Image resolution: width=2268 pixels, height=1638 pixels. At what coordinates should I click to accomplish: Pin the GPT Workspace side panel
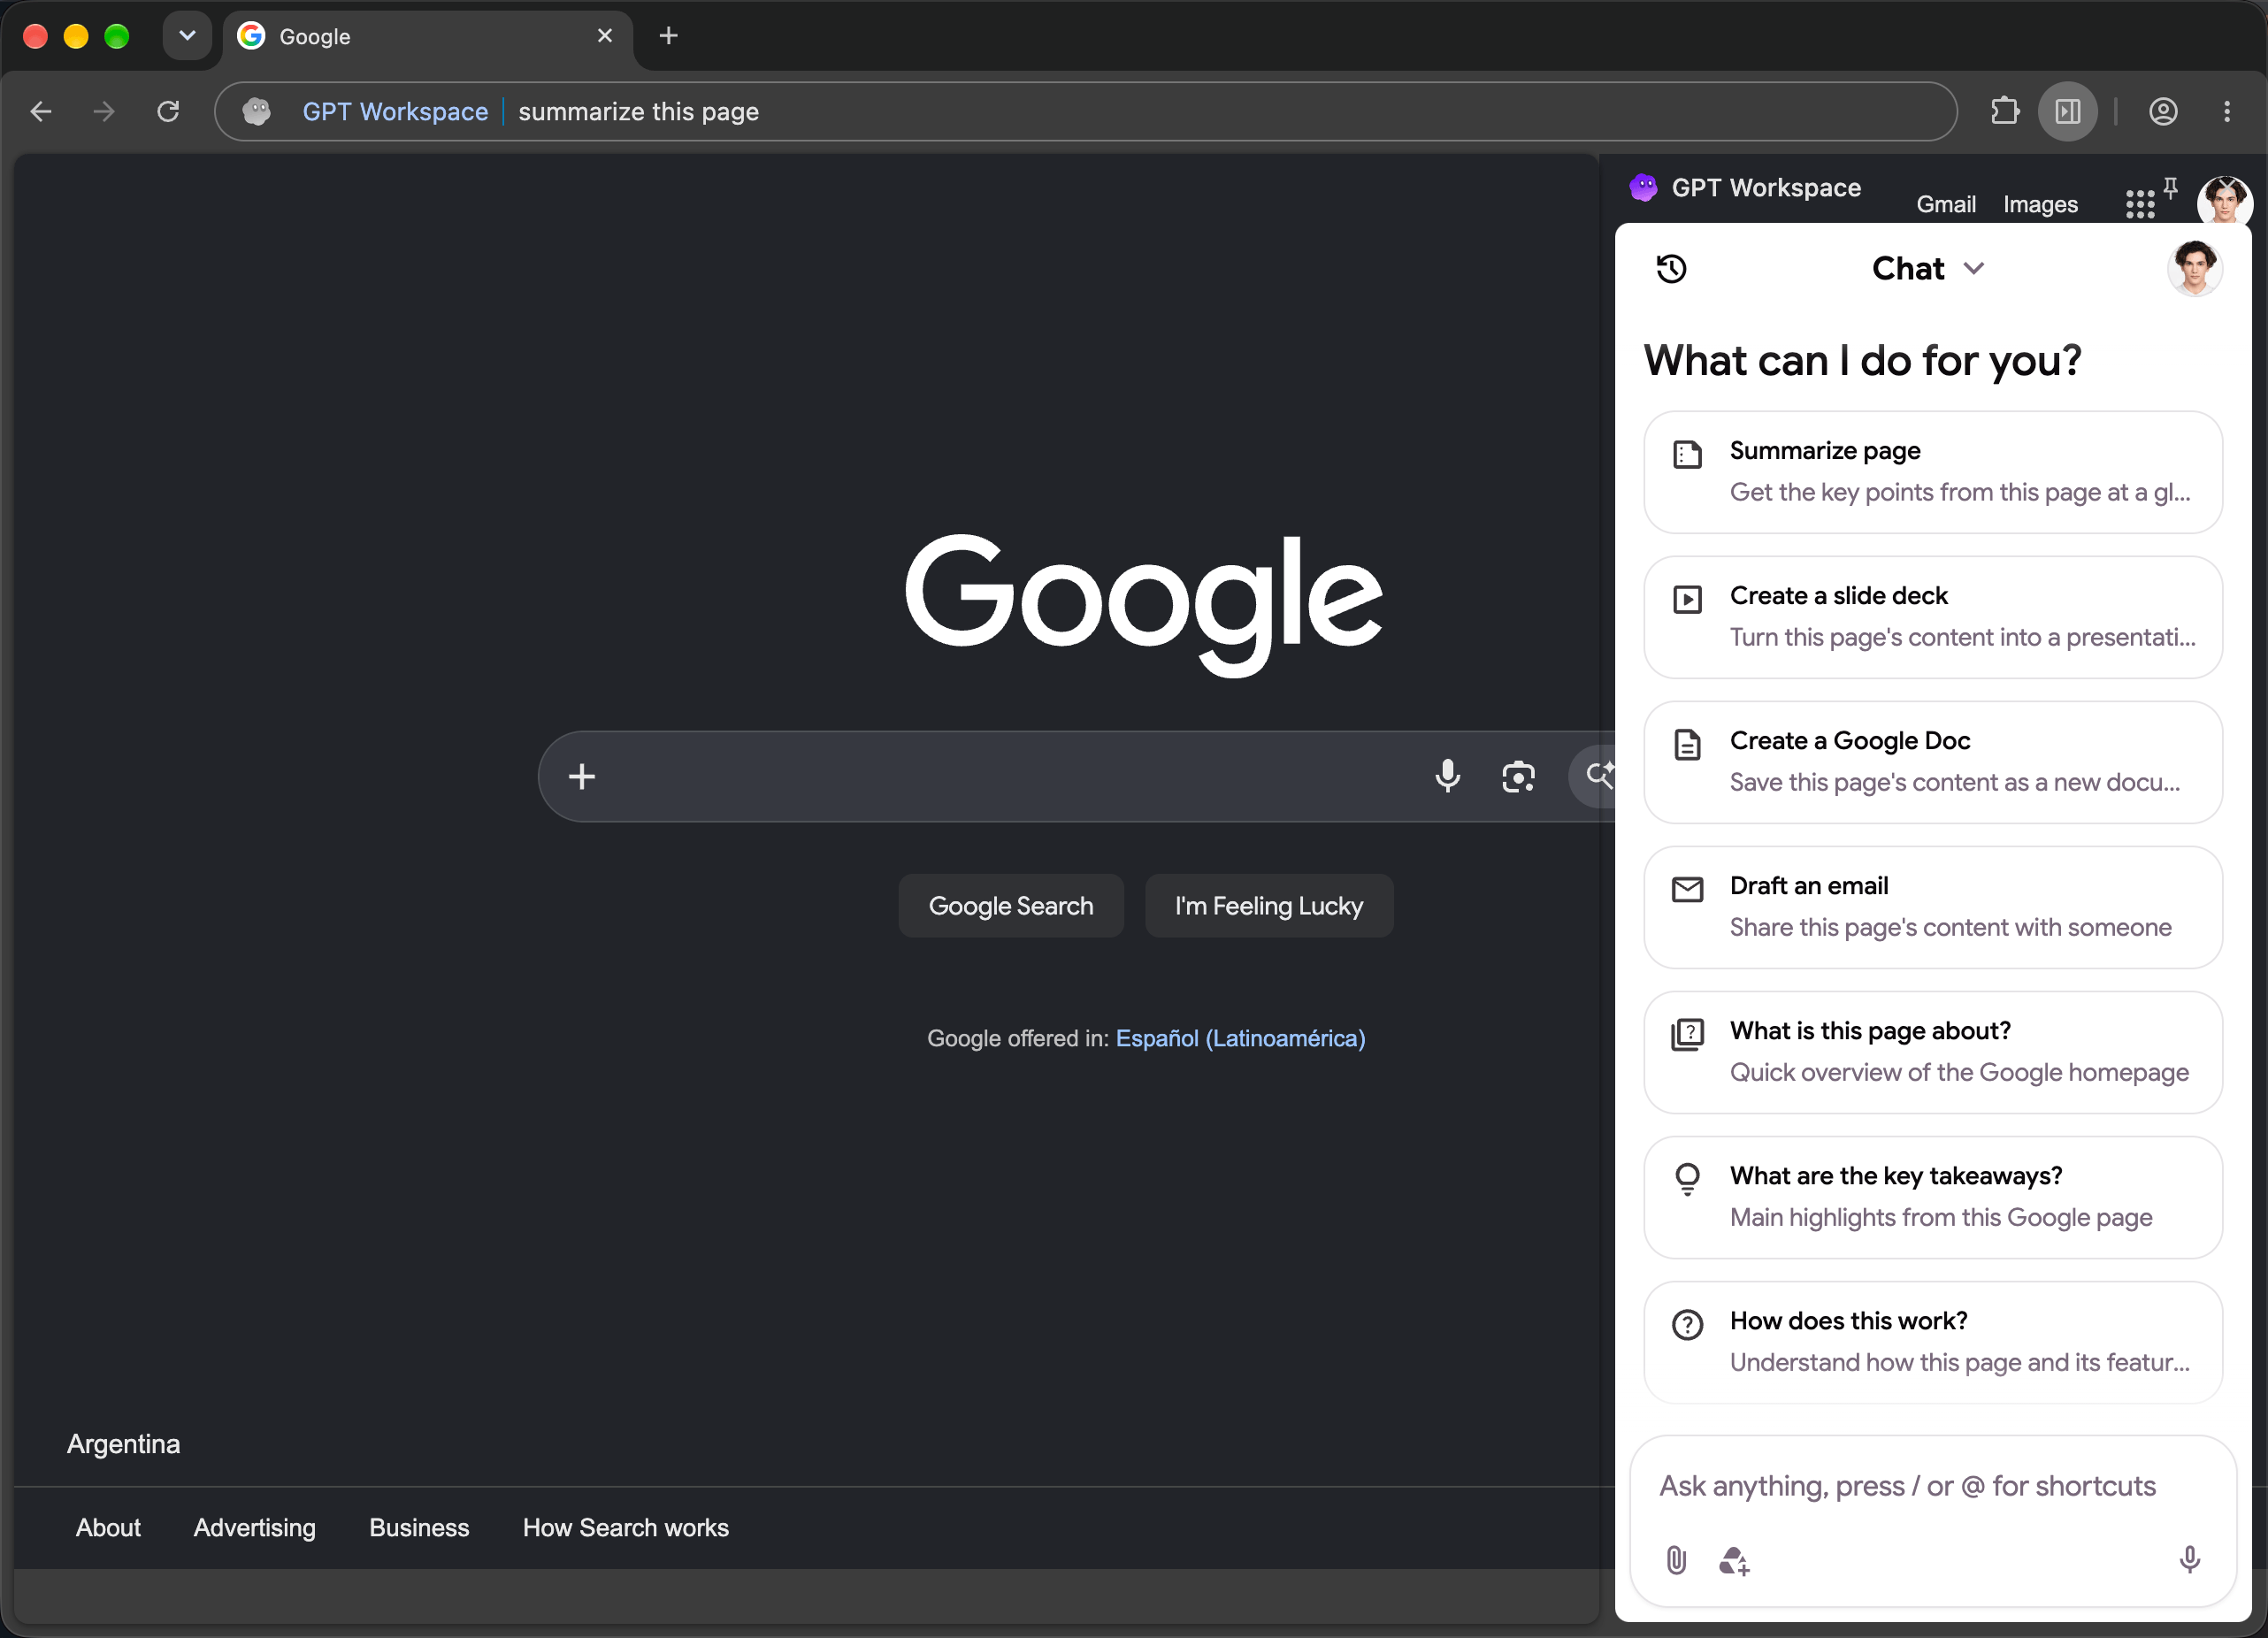2170,187
